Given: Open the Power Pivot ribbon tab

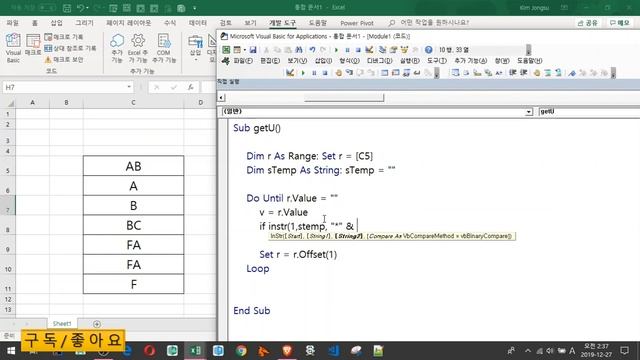Looking at the screenshot, I should pyautogui.click(x=357, y=23).
